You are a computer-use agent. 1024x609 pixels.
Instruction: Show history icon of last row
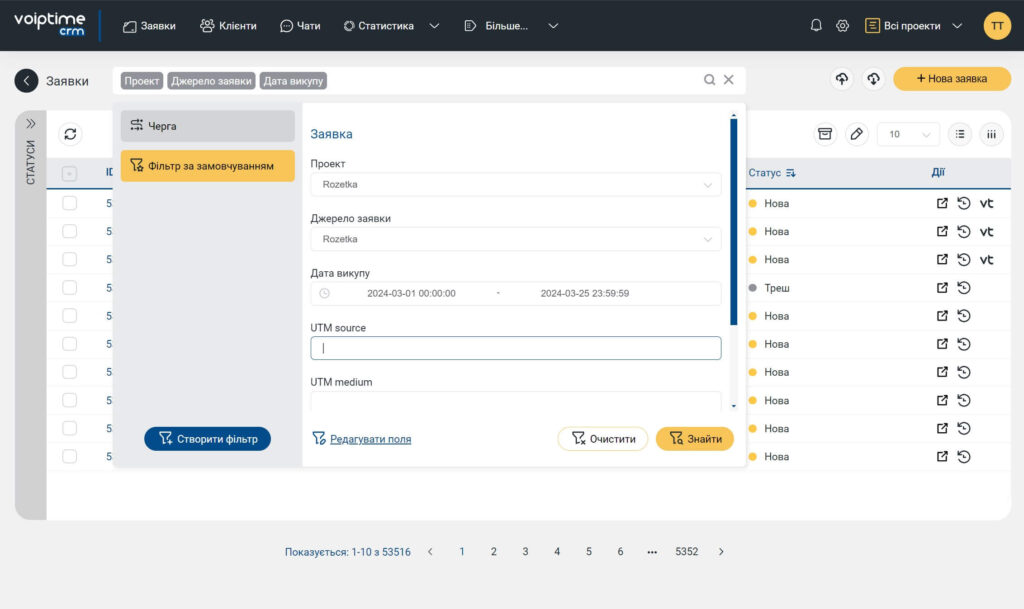(964, 456)
